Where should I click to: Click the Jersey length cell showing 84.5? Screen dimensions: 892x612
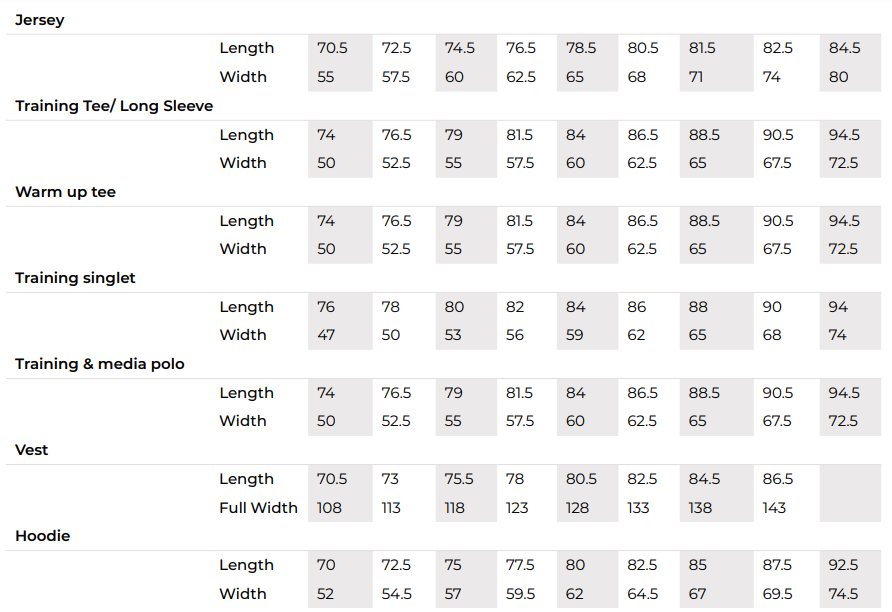844,48
